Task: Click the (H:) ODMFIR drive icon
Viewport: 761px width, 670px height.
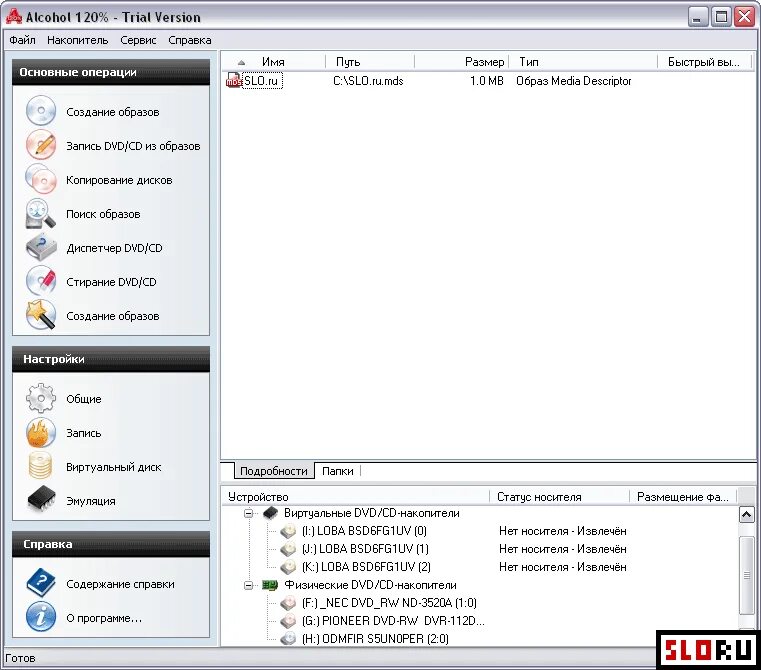Action: [x=288, y=638]
